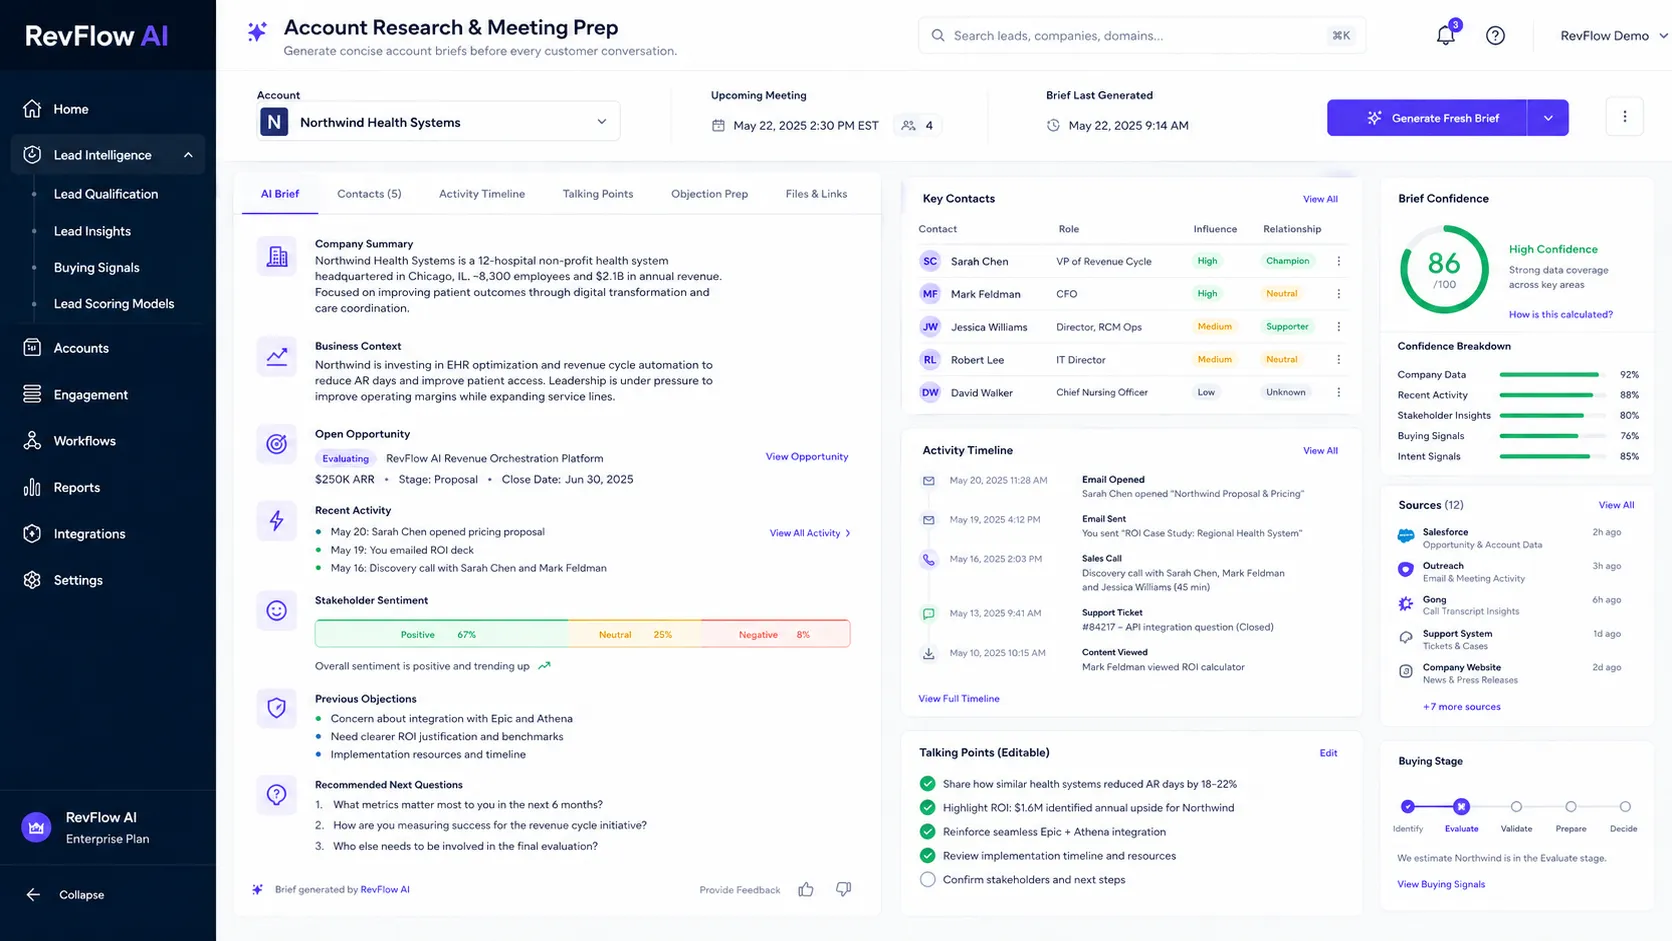Open the notifications bell icon
Image resolution: width=1672 pixels, height=941 pixels.
[x=1445, y=36]
